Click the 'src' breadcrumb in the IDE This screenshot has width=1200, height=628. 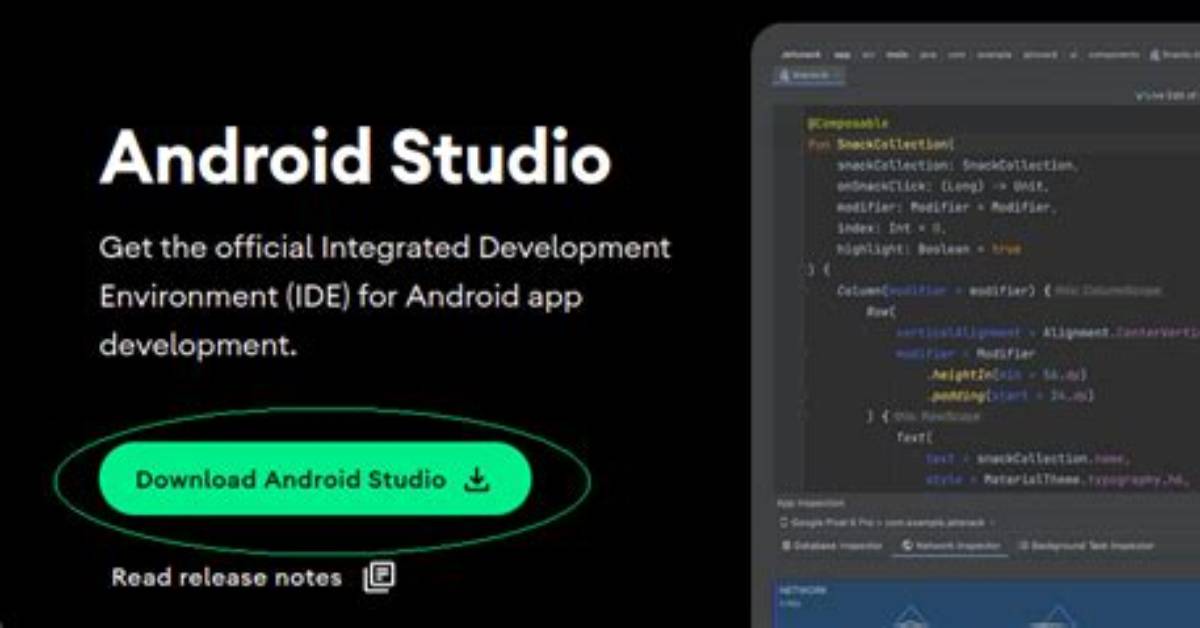click(x=867, y=55)
